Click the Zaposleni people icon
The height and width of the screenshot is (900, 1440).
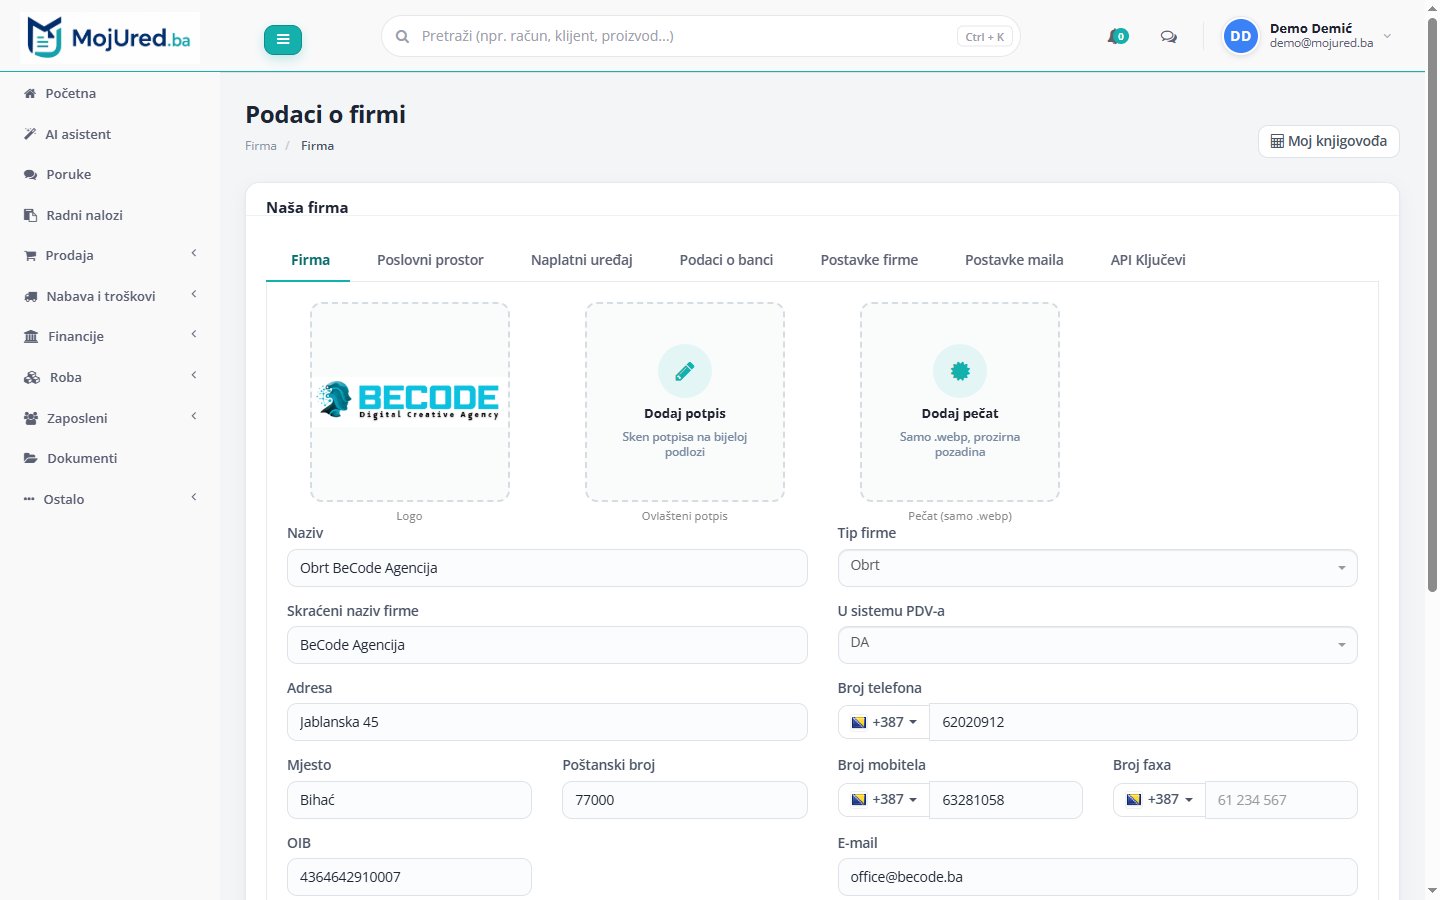coord(31,418)
